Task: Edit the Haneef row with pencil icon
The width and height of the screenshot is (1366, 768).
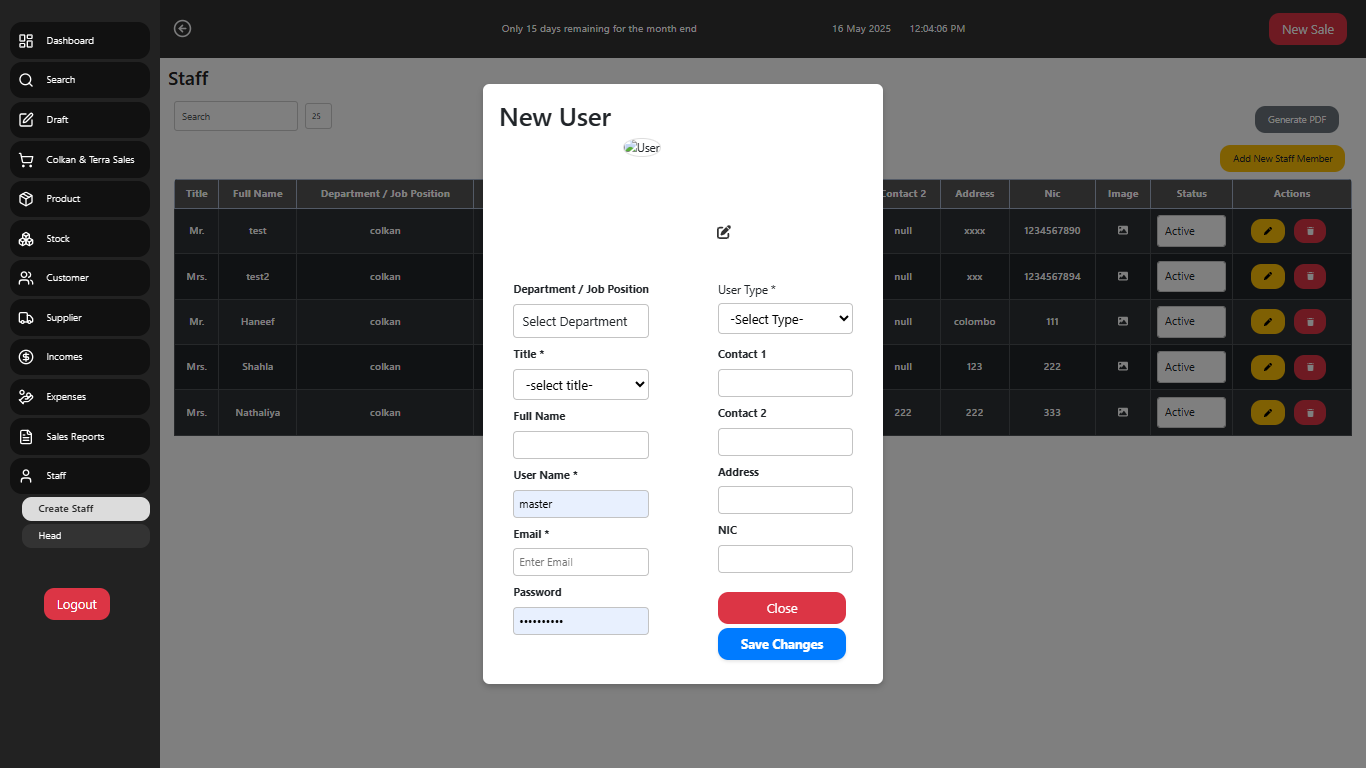Action: tap(1268, 322)
